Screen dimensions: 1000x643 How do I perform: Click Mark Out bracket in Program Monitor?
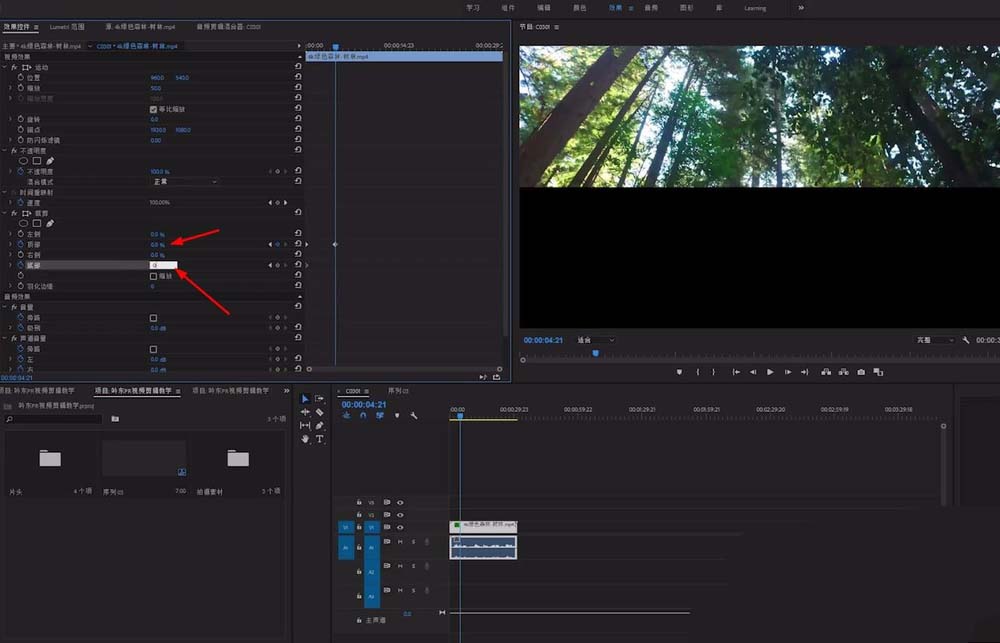click(714, 372)
